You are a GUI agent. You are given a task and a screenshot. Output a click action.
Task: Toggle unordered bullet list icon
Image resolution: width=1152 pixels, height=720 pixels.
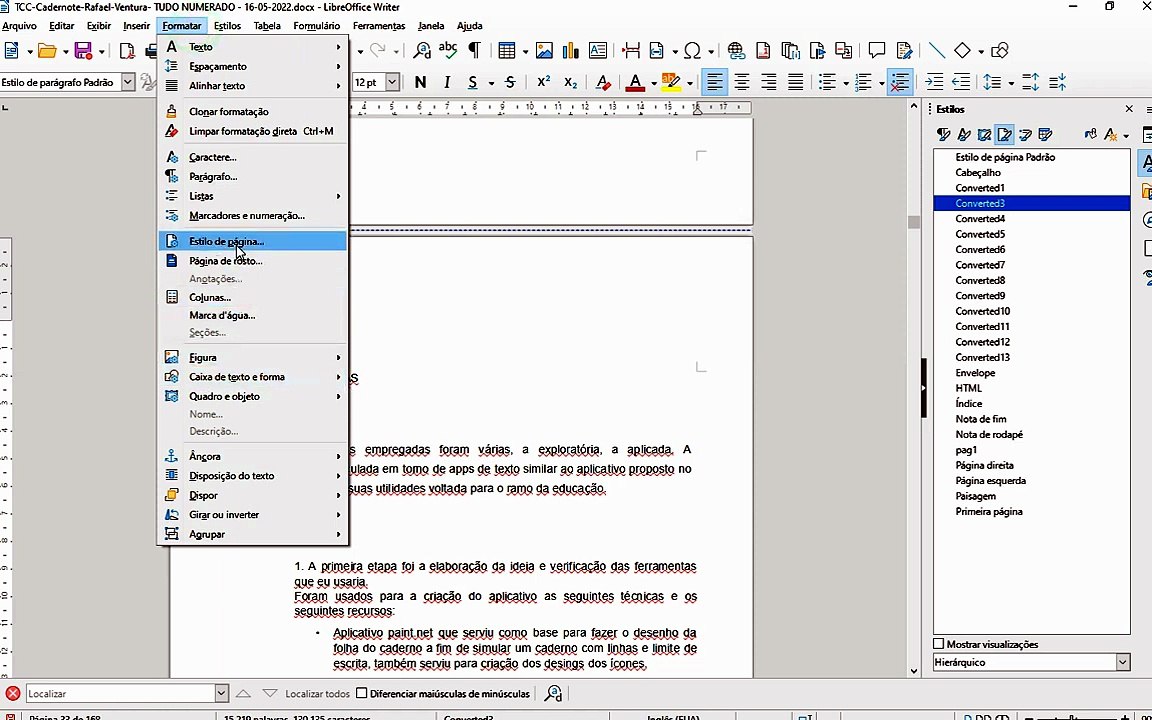point(827,82)
